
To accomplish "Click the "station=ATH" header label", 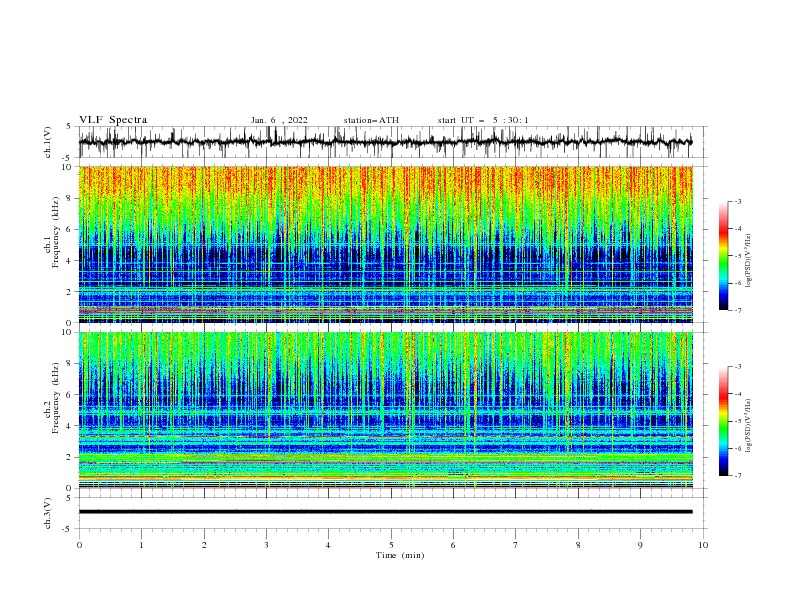I will (371, 120).
